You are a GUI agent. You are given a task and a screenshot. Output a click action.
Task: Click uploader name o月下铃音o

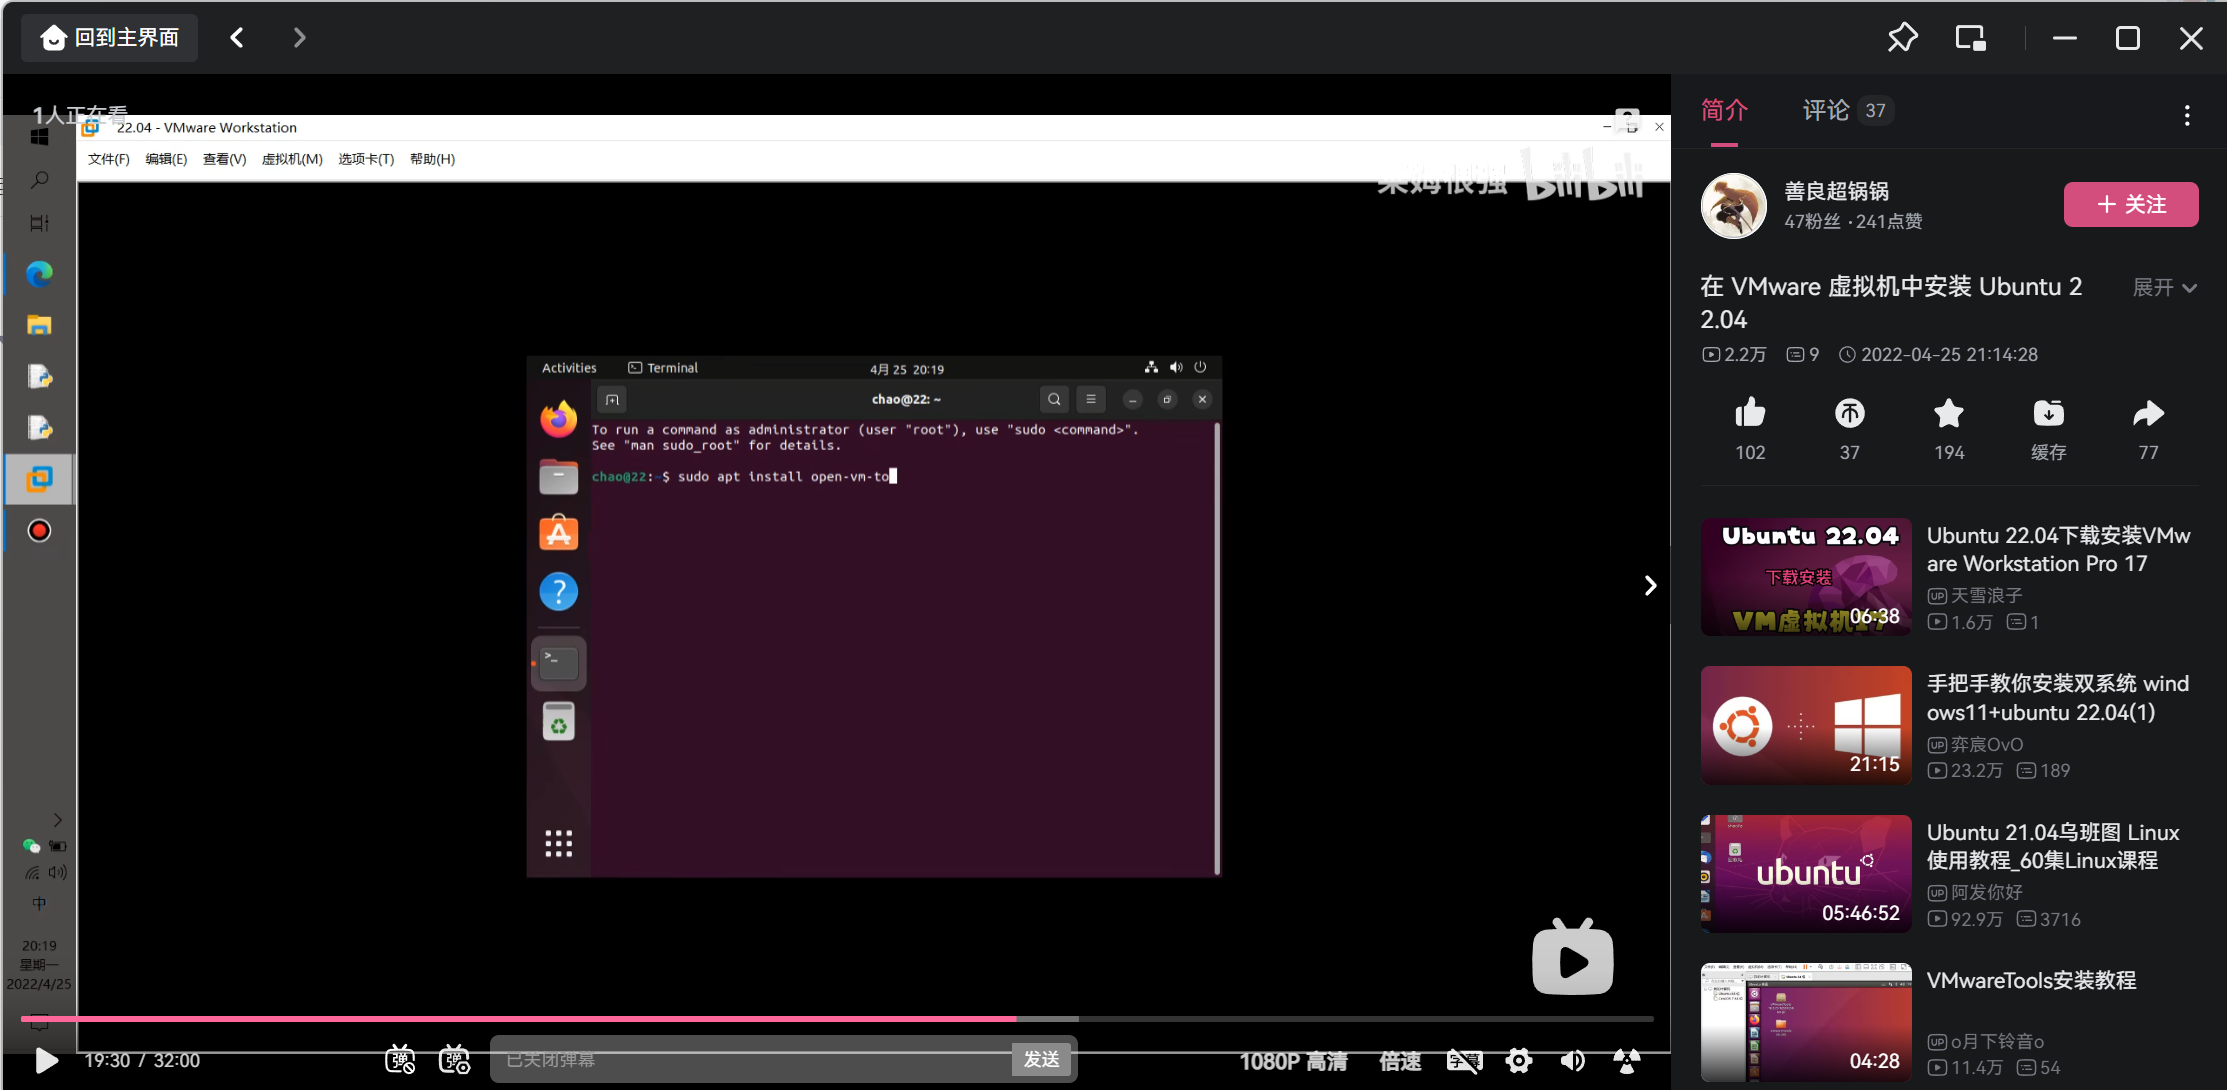pos(1997,1042)
